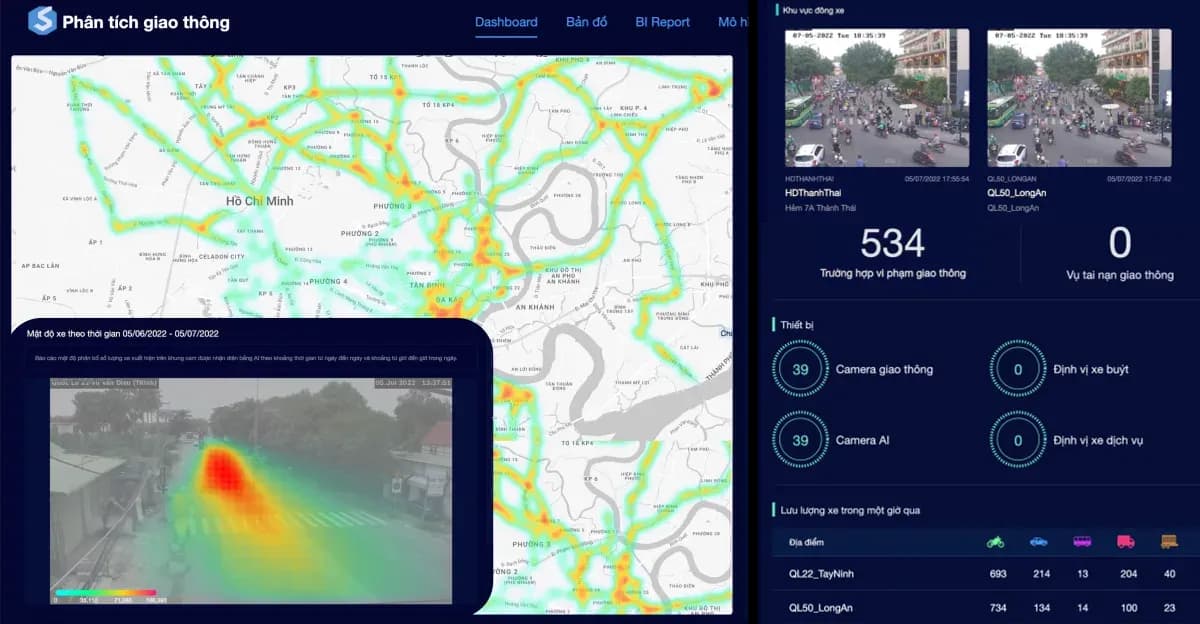Click the Phân tích giao thông logo icon
The width and height of the screenshot is (1200, 624).
pyautogui.click(x=42, y=21)
